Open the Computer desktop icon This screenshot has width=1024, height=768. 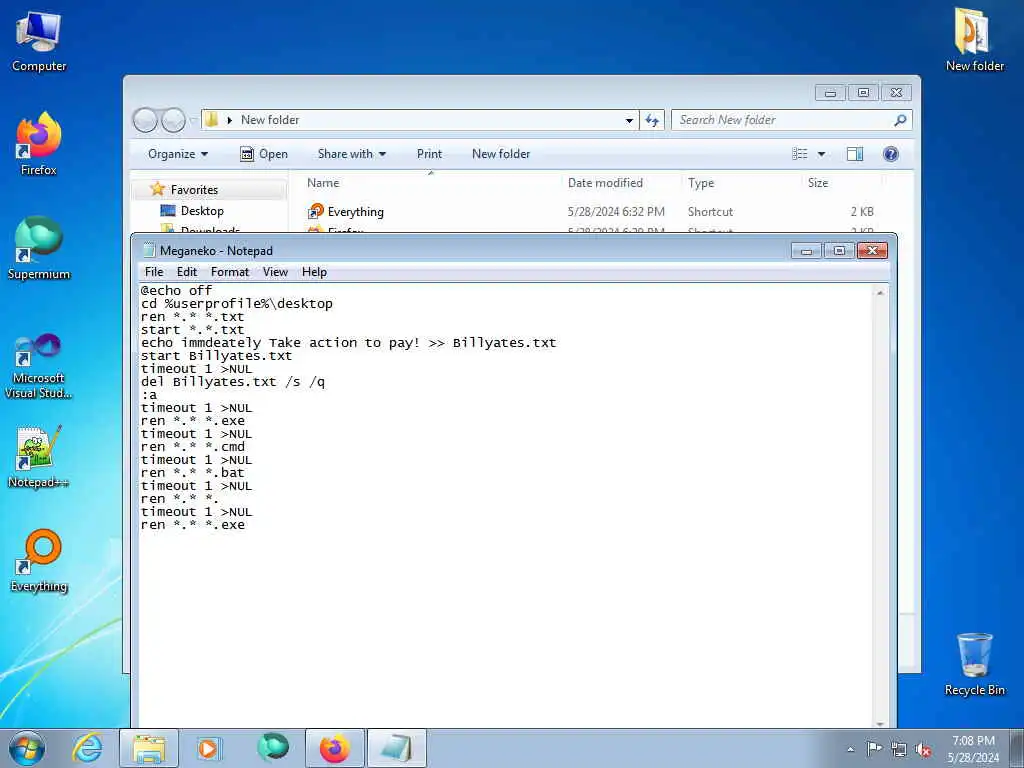pos(39,41)
